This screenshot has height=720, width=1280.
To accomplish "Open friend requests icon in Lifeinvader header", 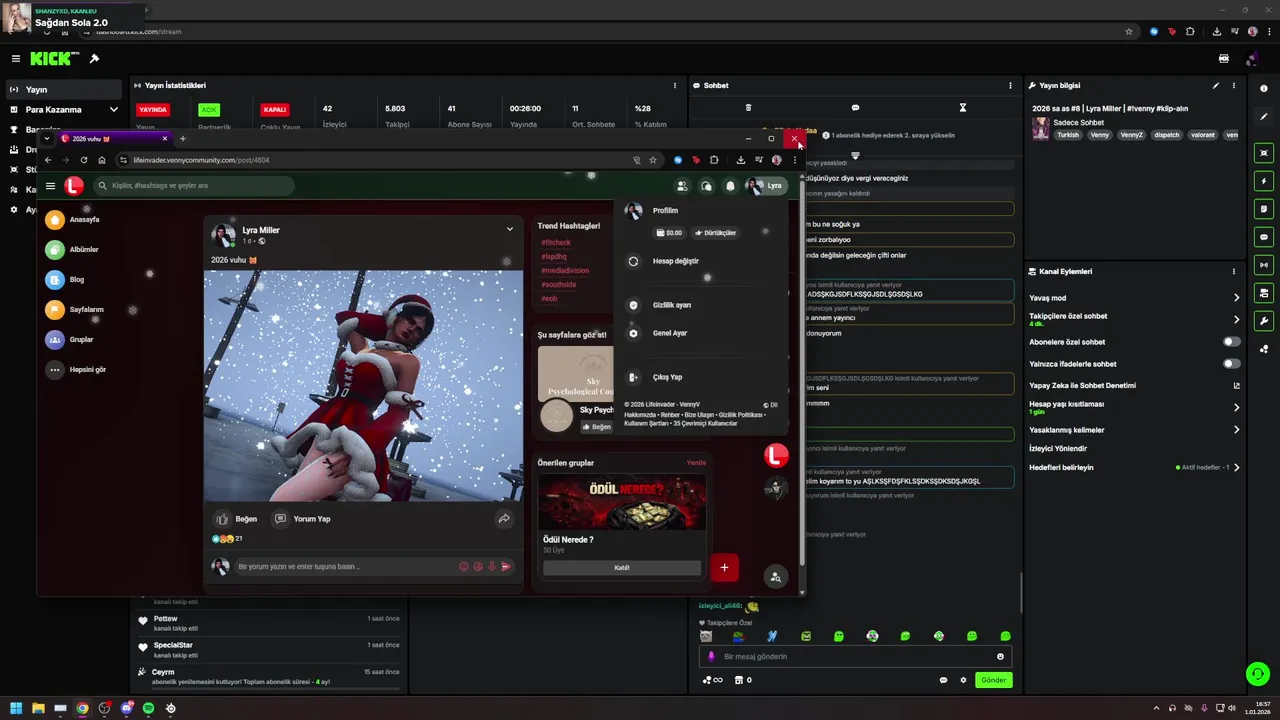I will (x=682, y=186).
